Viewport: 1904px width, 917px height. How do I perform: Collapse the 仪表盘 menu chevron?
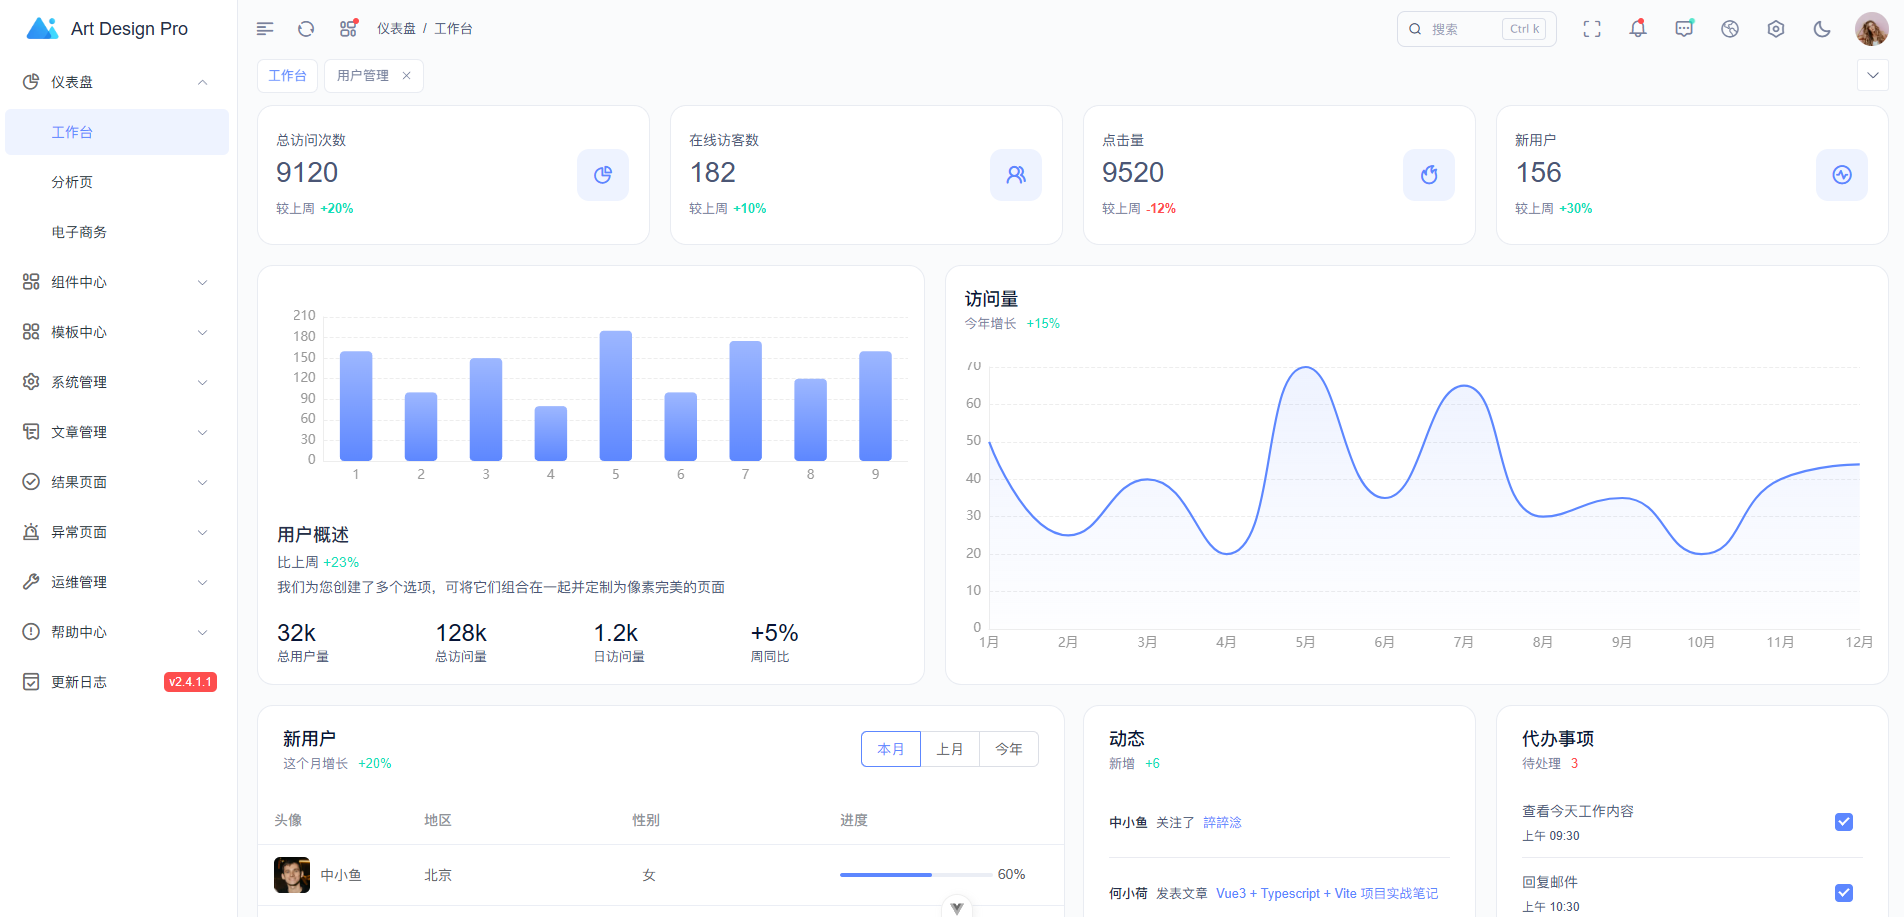coord(203,82)
